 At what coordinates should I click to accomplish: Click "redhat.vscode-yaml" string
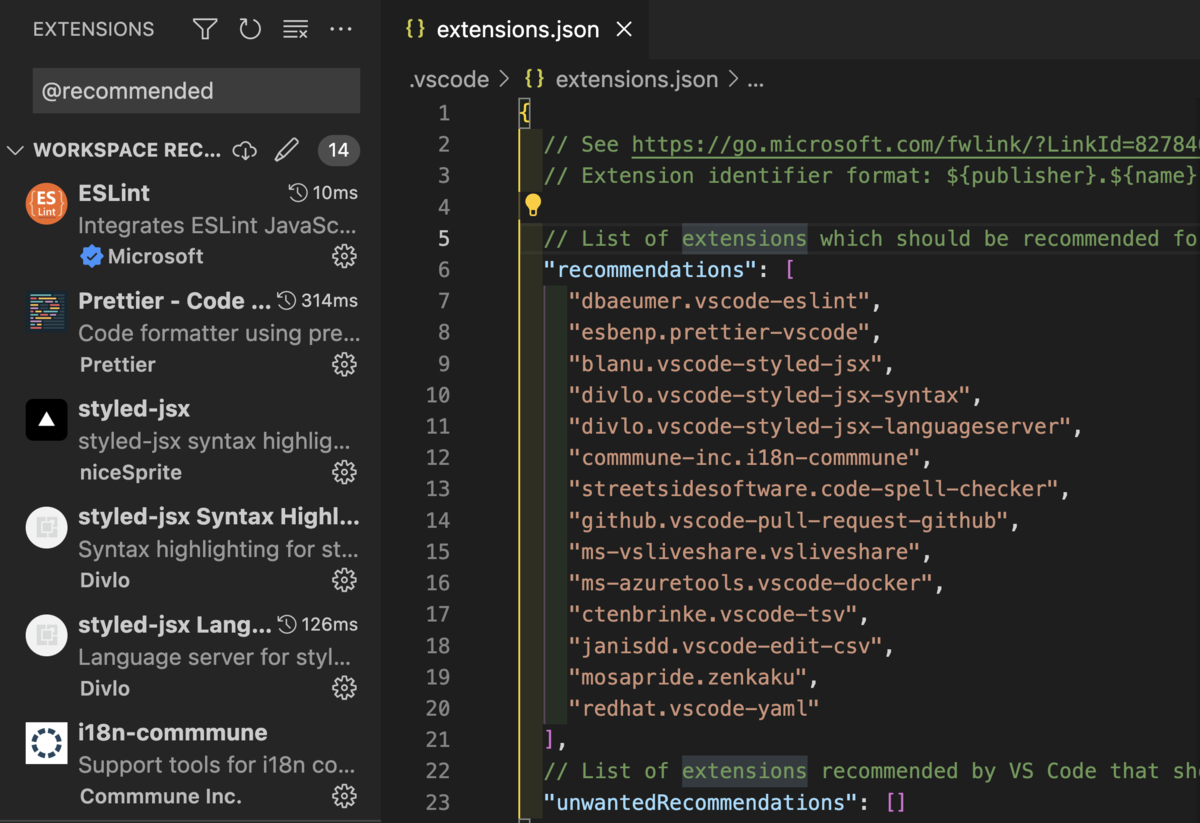pyautogui.click(x=694, y=708)
